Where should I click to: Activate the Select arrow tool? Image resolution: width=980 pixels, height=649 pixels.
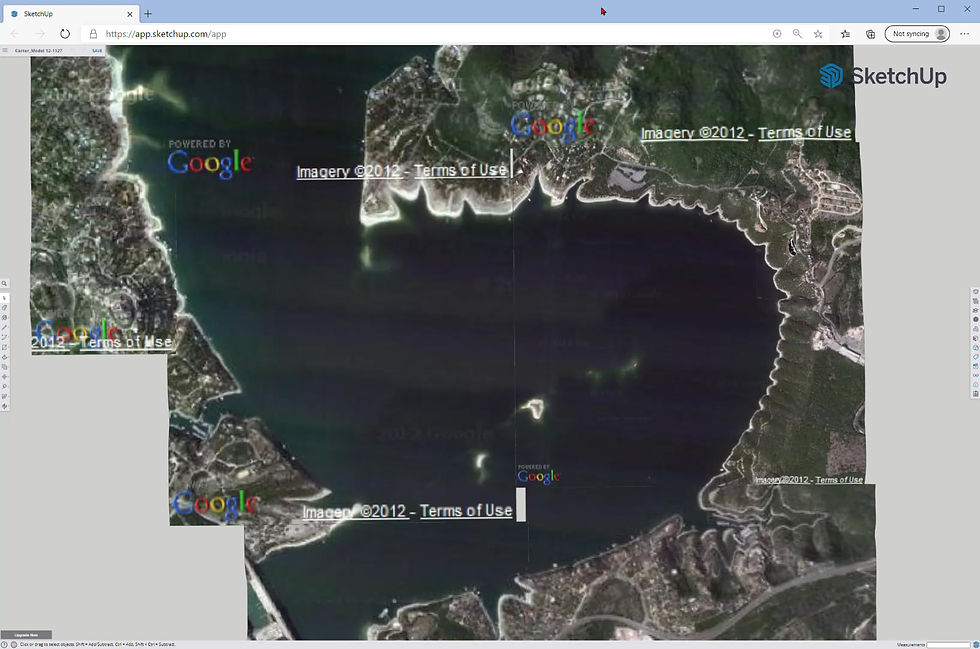[4, 298]
